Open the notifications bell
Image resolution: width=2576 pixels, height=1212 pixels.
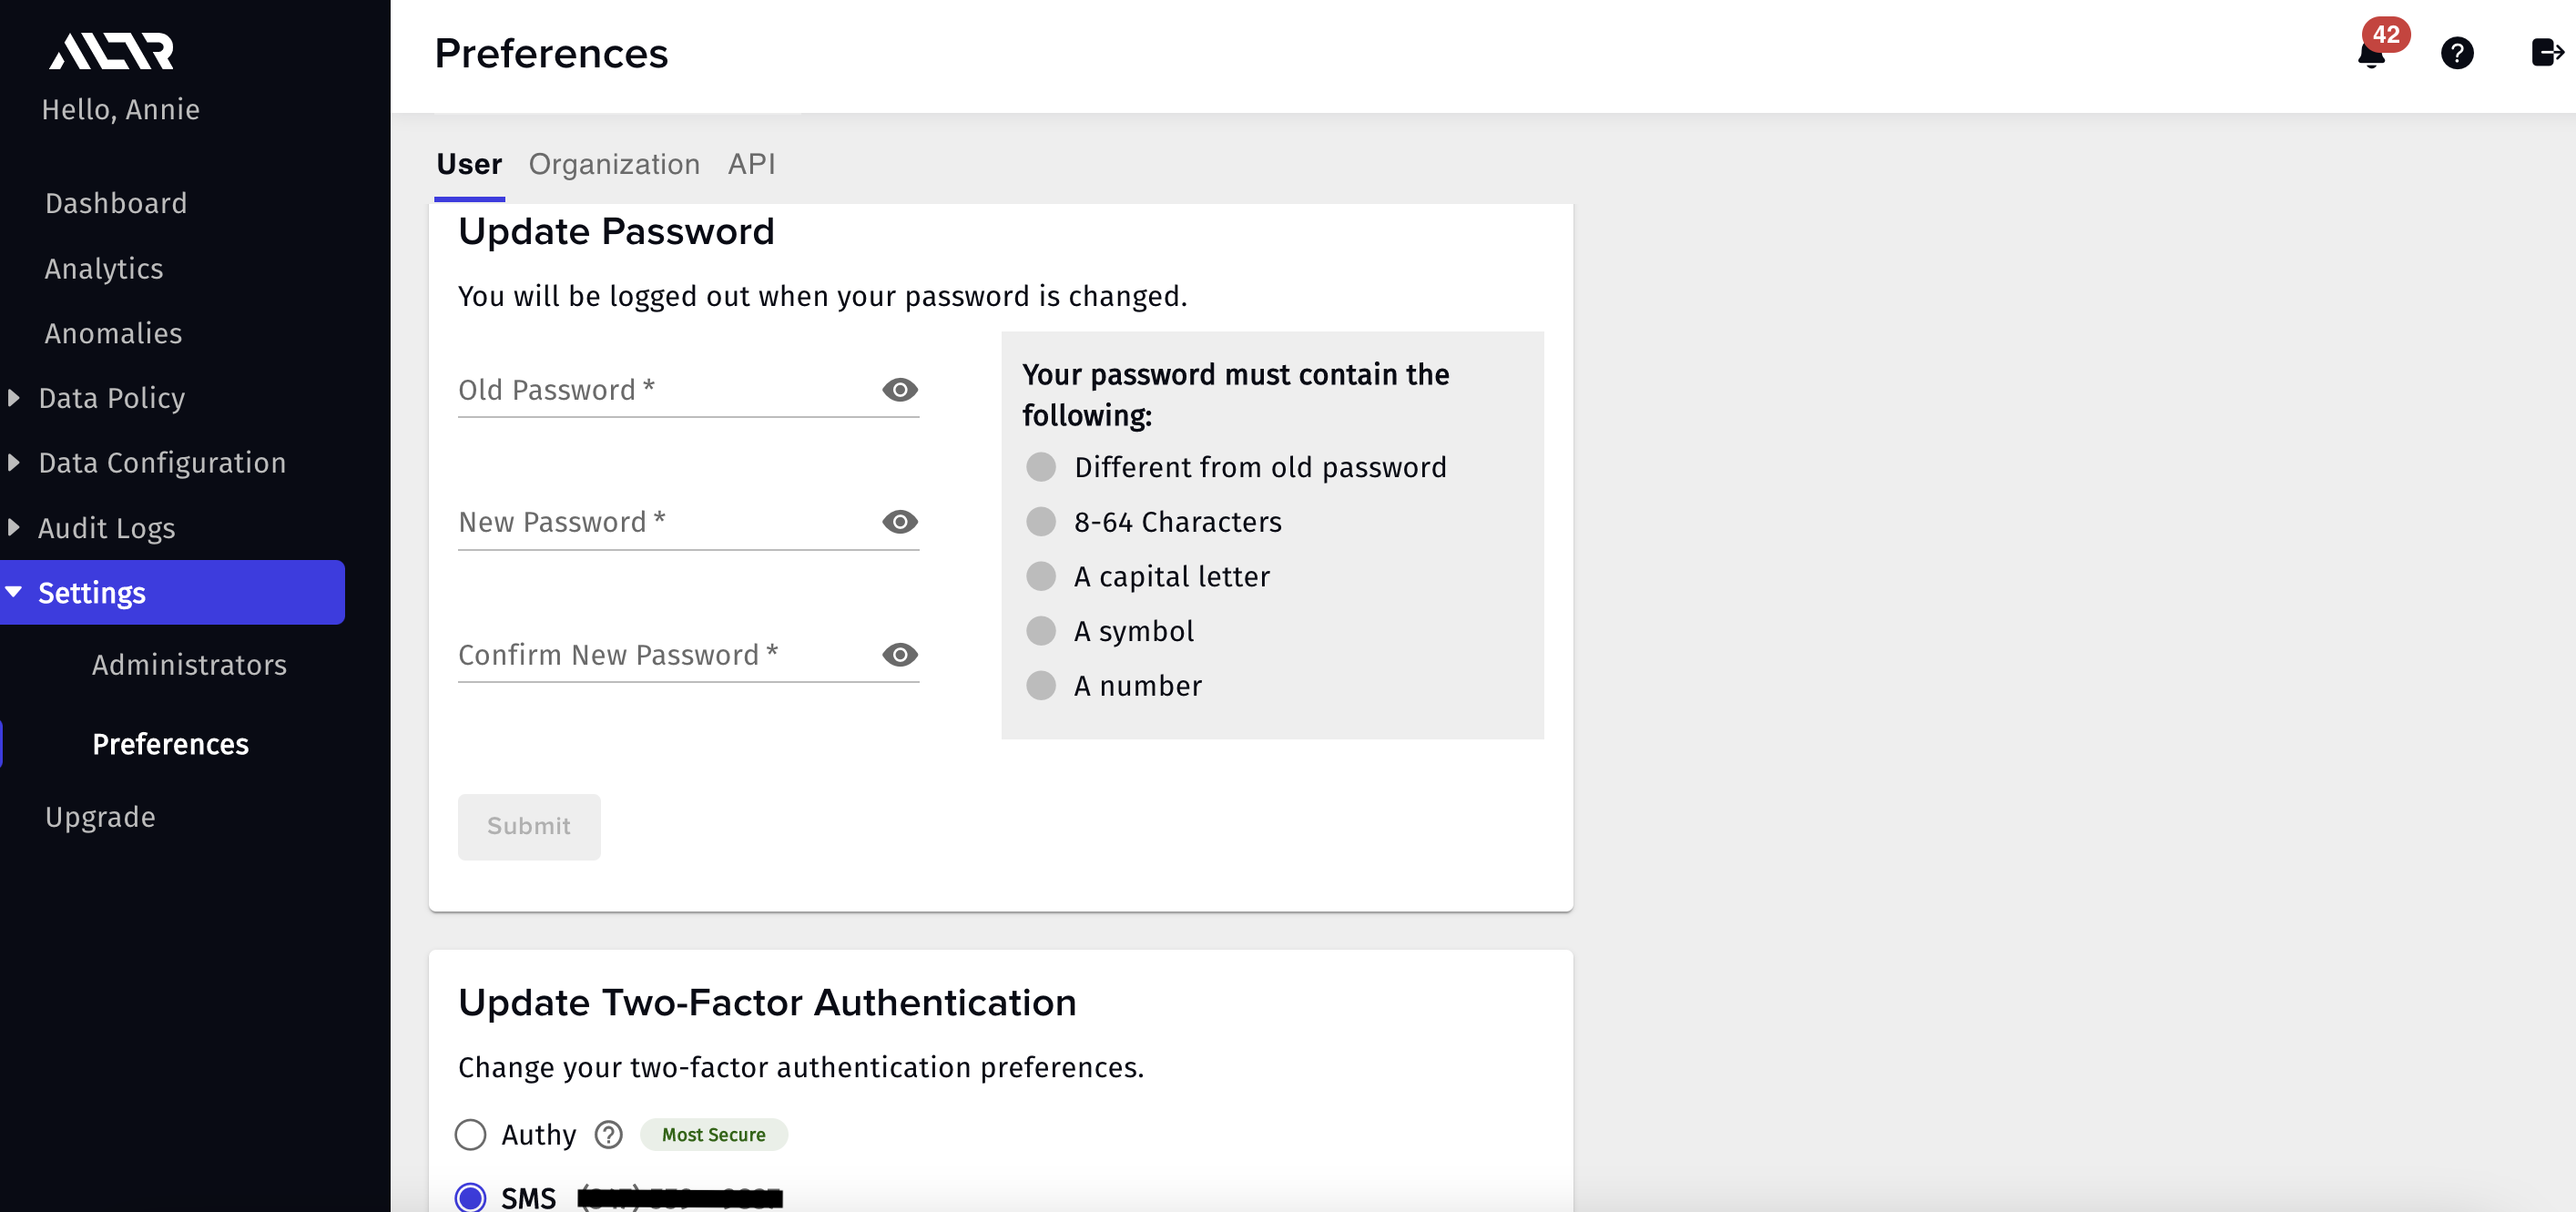pos(2370,54)
